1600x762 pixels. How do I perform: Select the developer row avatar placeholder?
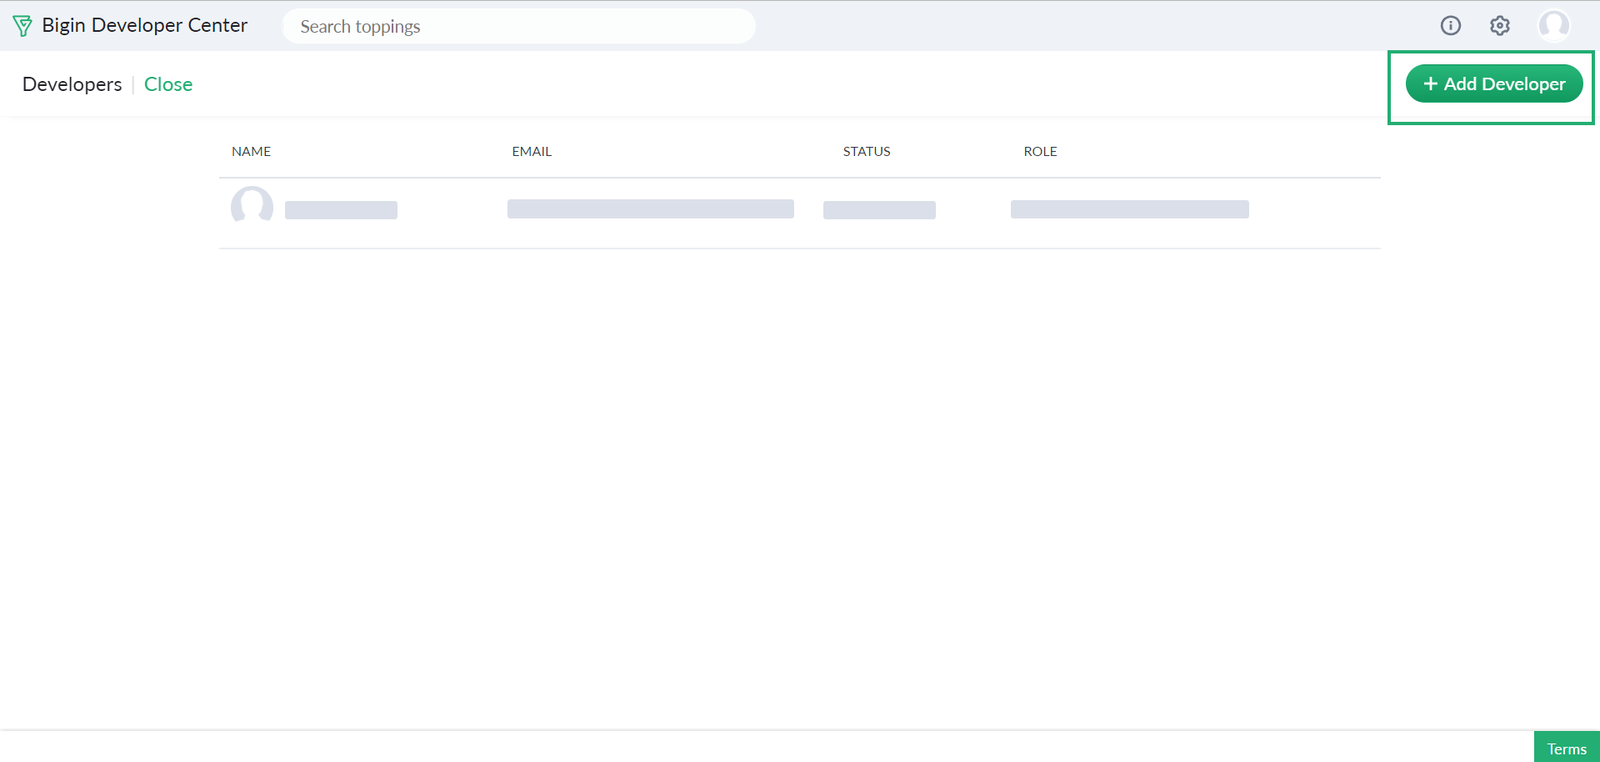click(252, 207)
